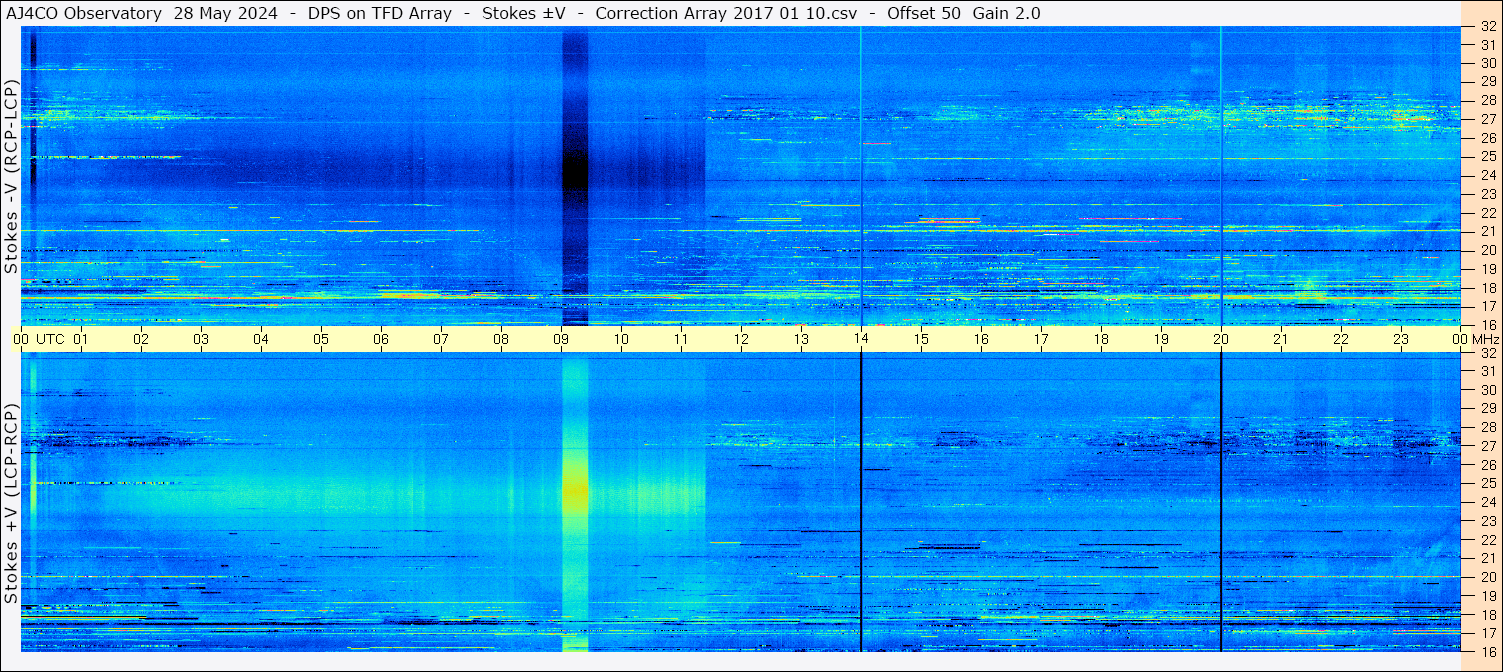Image resolution: width=1503 pixels, height=672 pixels.
Task: Select the 19 hour label on time axis
Action: pos(1161,339)
